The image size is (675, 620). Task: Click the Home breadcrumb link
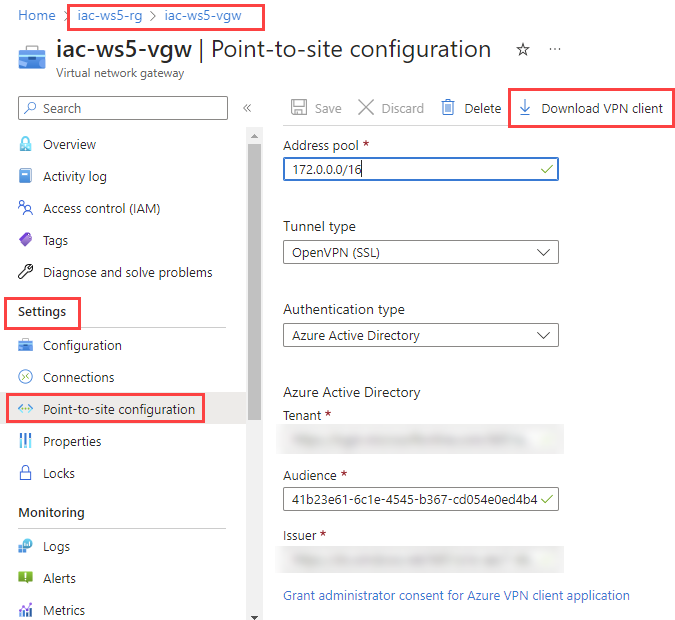(37, 16)
